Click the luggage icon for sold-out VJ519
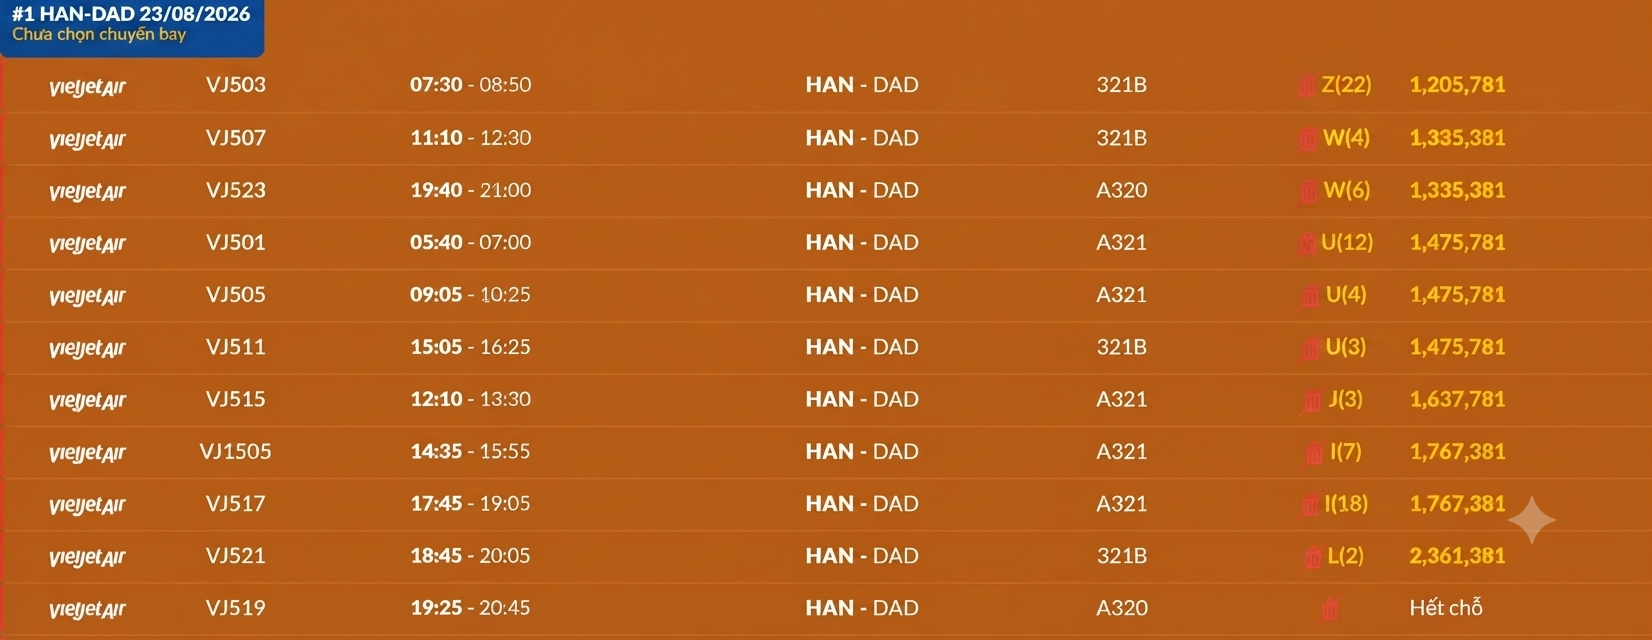 coord(1330,609)
